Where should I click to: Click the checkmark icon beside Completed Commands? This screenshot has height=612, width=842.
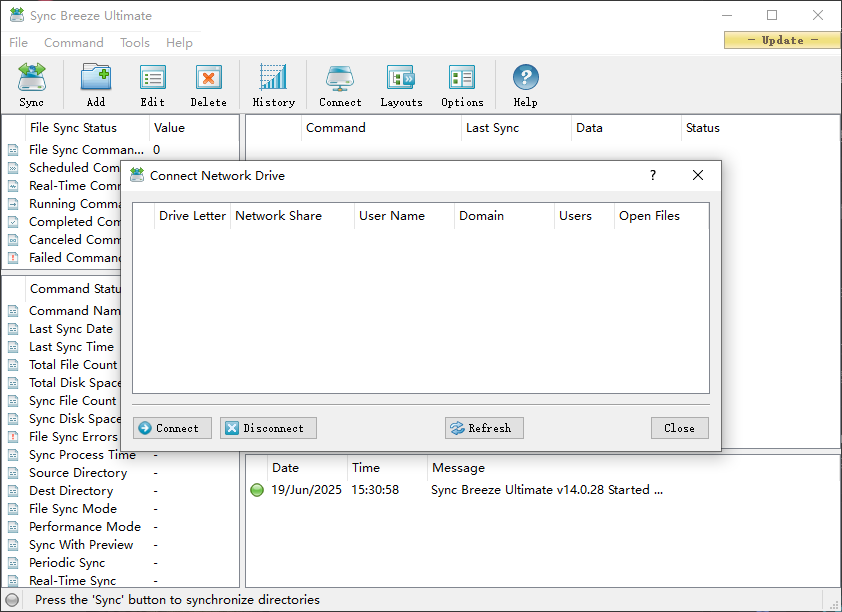coord(13,222)
